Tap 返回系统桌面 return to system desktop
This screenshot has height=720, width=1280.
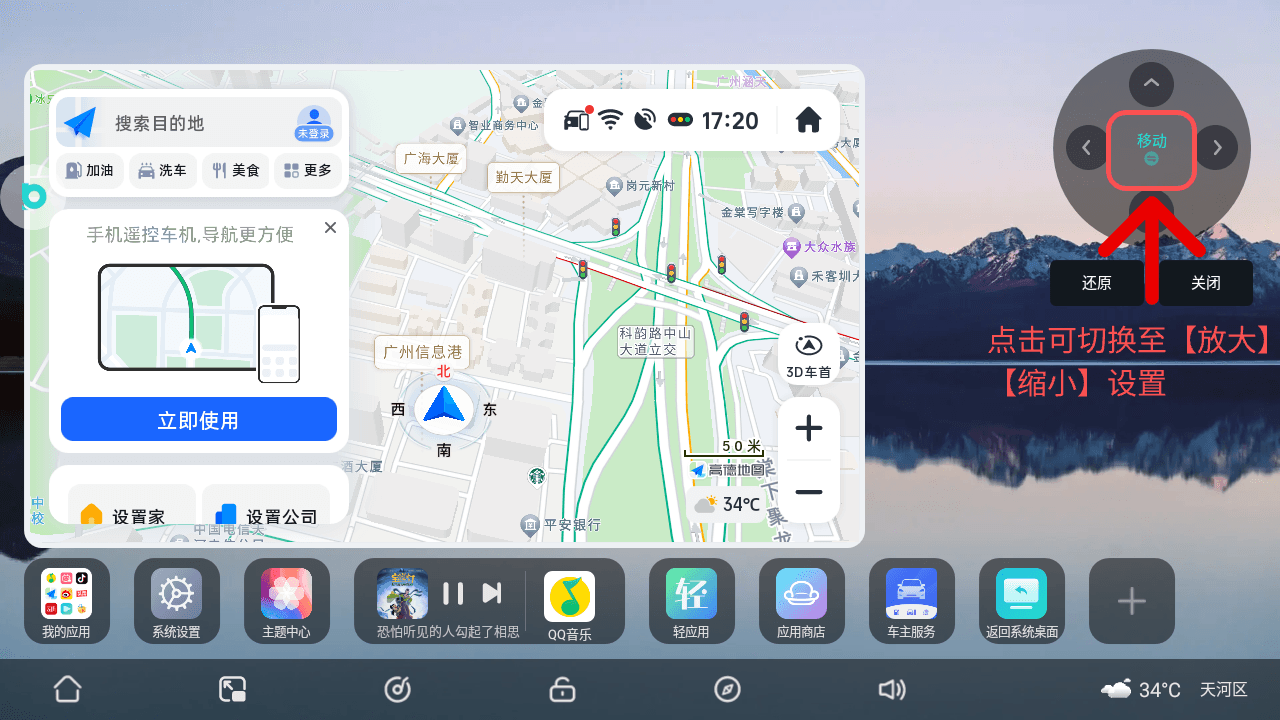click(1022, 601)
